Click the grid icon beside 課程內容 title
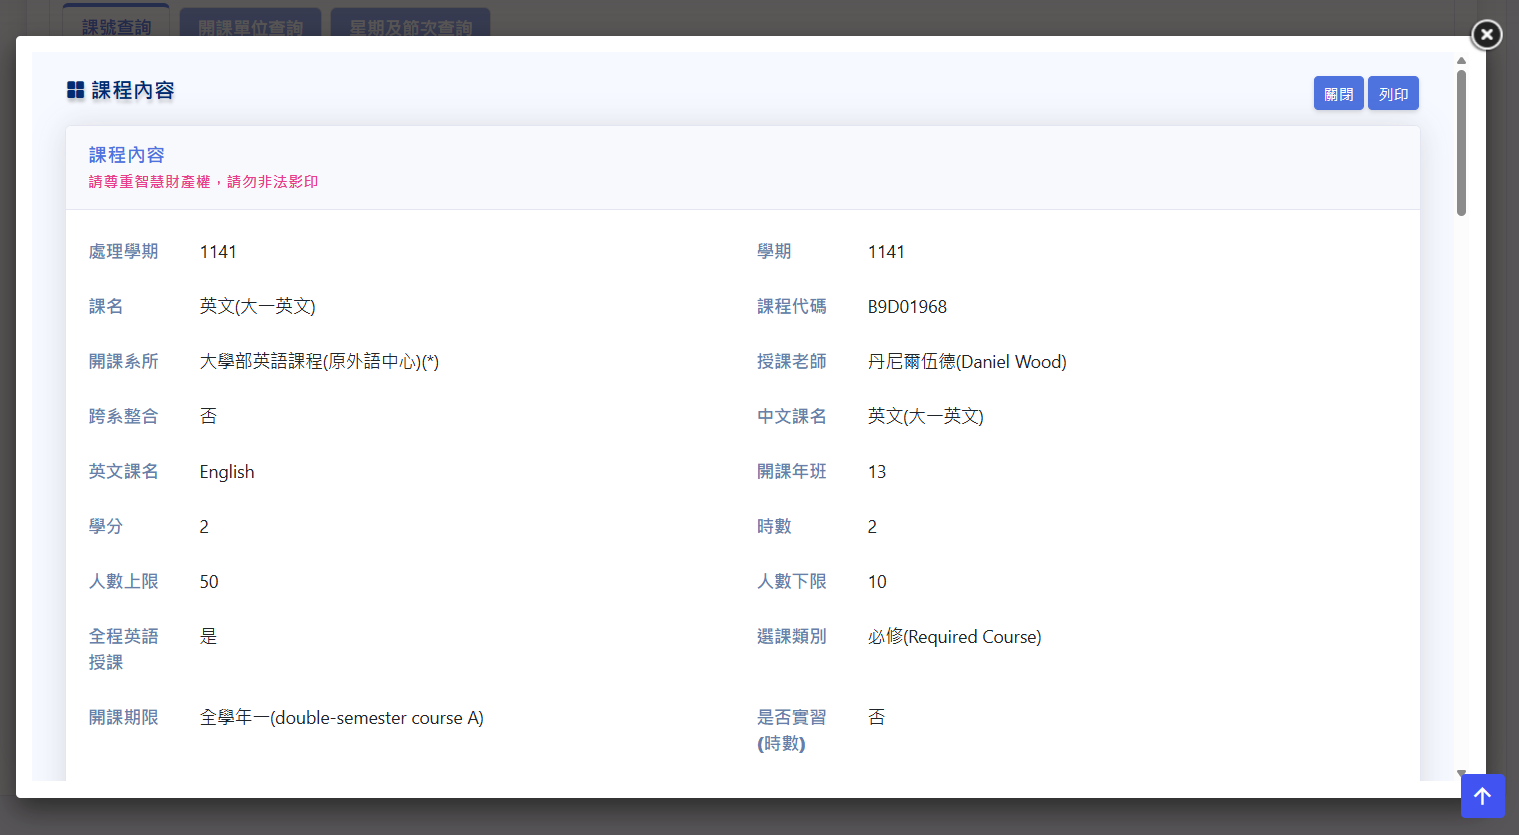The height and width of the screenshot is (835, 1519). point(76,91)
